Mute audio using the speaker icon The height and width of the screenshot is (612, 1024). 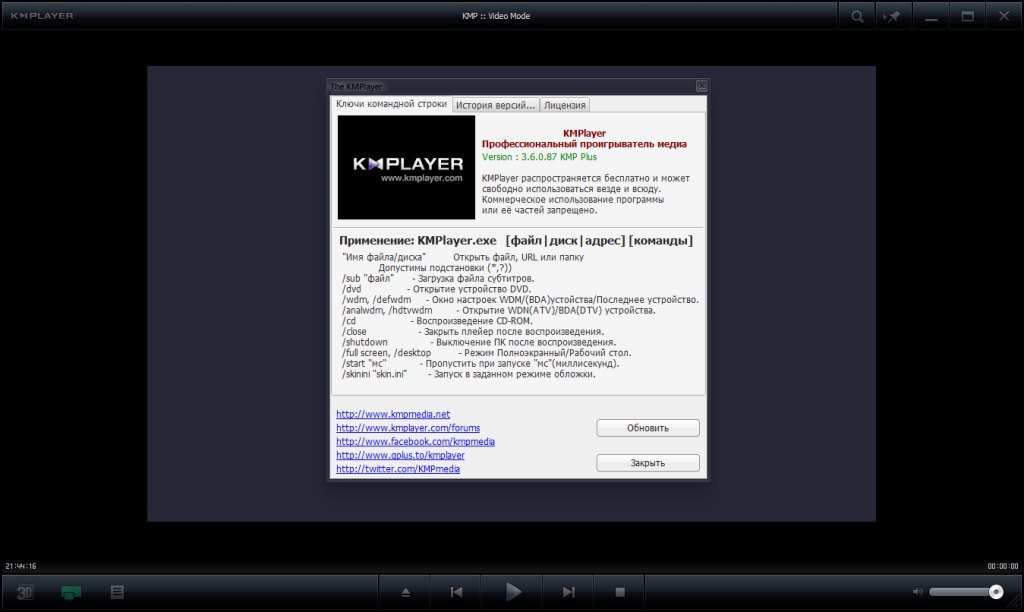point(918,592)
